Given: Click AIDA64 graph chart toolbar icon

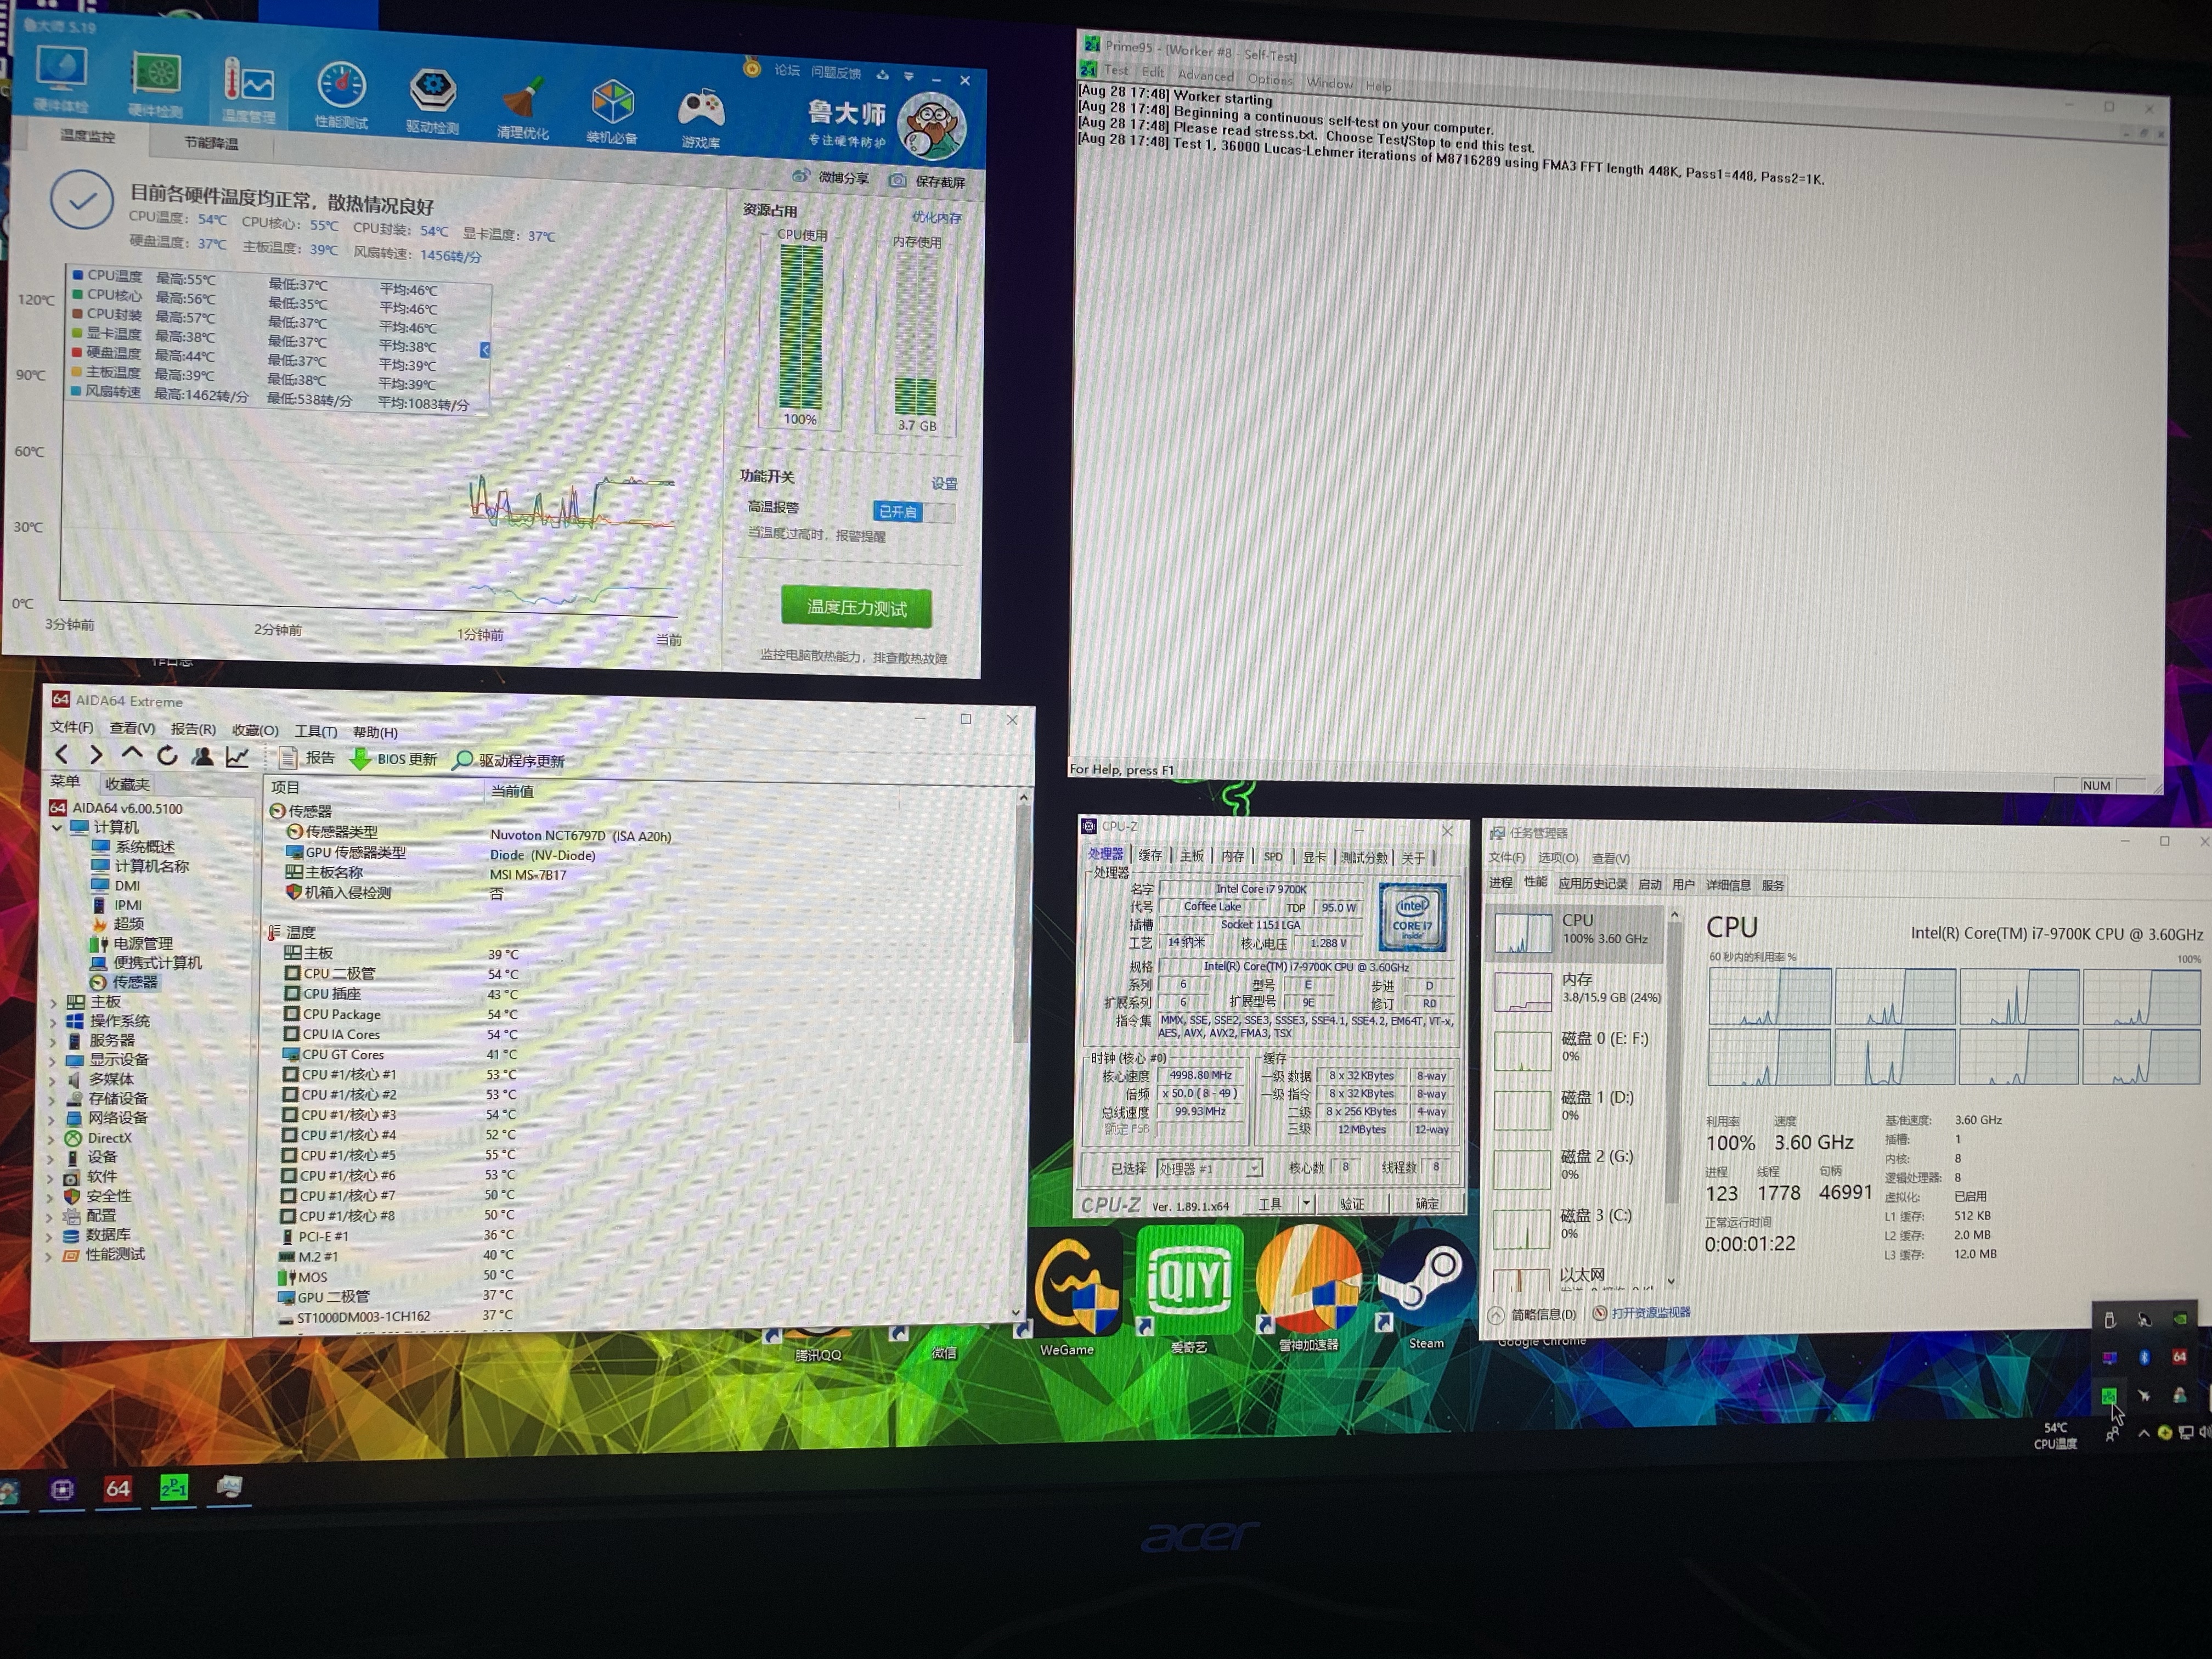Looking at the screenshot, I should pyautogui.click(x=237, y=757).
